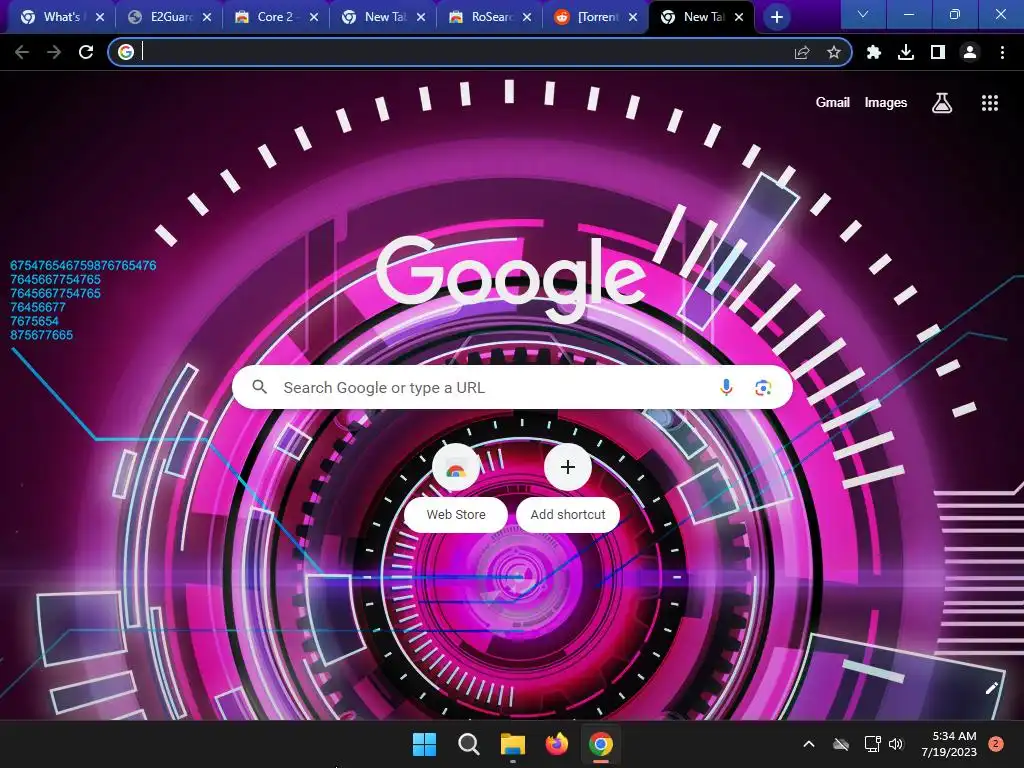The width and height of the screenshot is (1024, 768).
Task: Close the RoSearch tab
Action: [527, 17]
